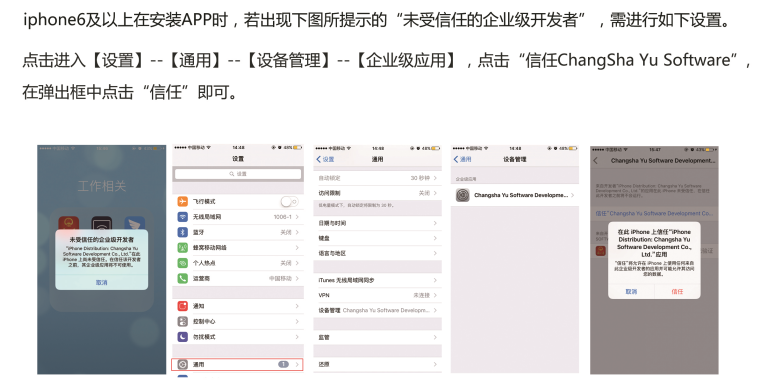Screen dimensions: 761x385
Task: Click the Carrier (运营商) phone icon
Action: [182, 279]
